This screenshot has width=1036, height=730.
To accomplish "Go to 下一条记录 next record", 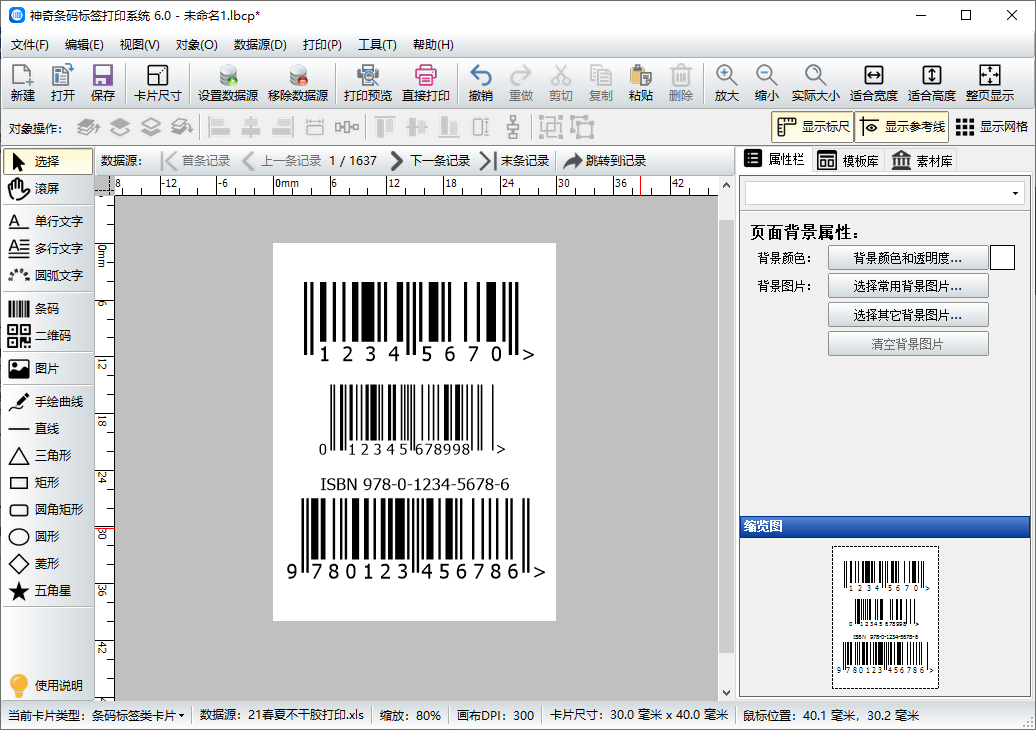I will click(x=429, y=160).
